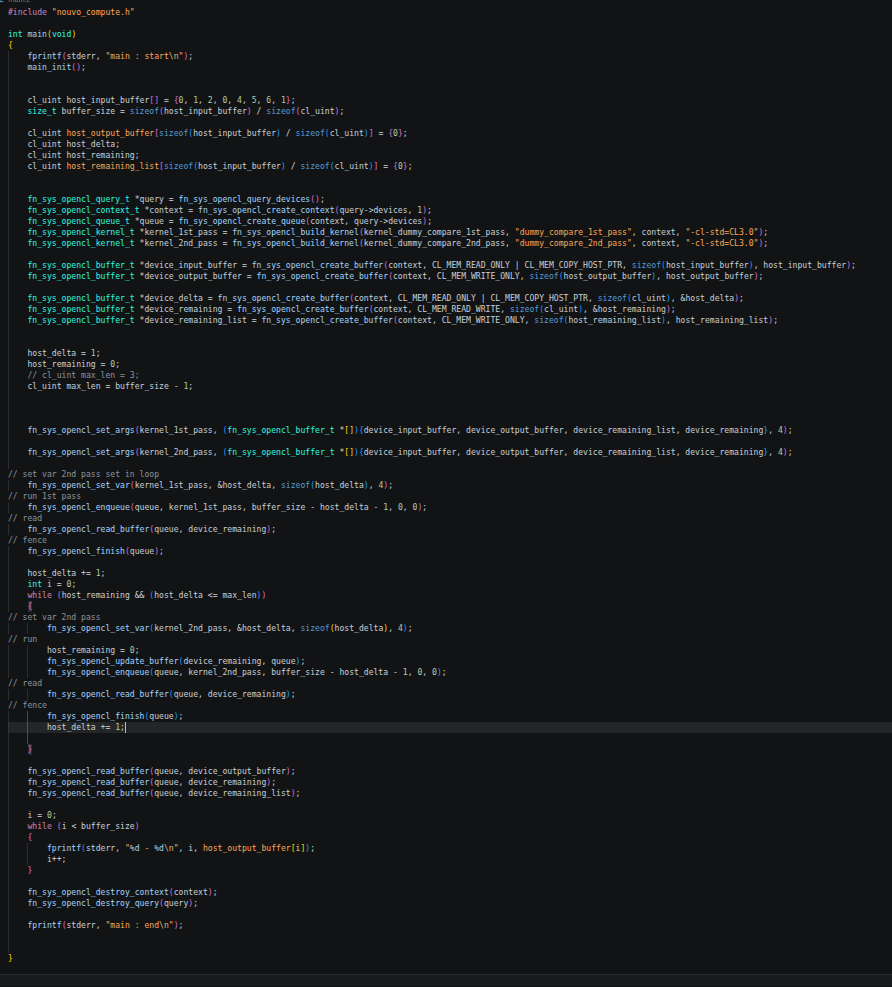Click the fn_sys_opencl_create_context line
Image resolution: width=892 pixels, height=987 pixels.
[x=229, y=210]
